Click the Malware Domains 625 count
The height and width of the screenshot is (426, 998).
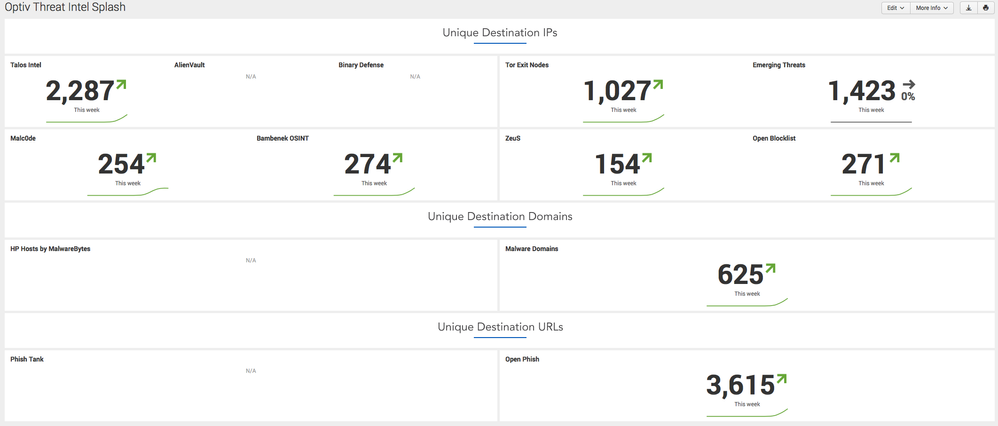click(740, 275)
